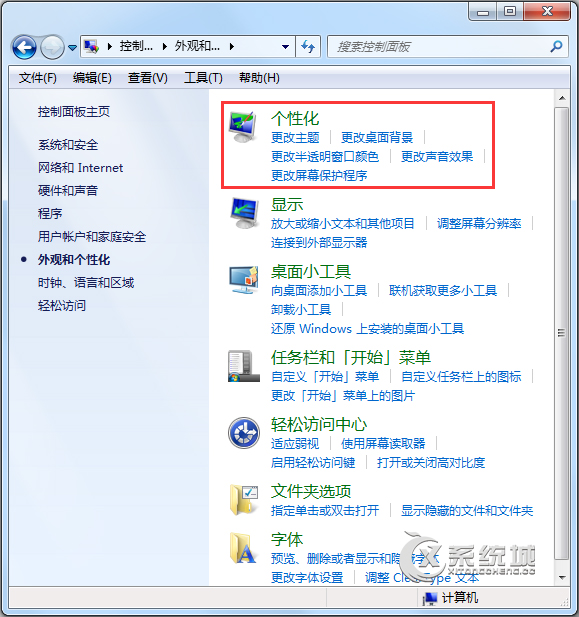Viewport: 579px width, 617px height.
Task: Click 打开或关闭高对比度
Action: pos(431,462)
